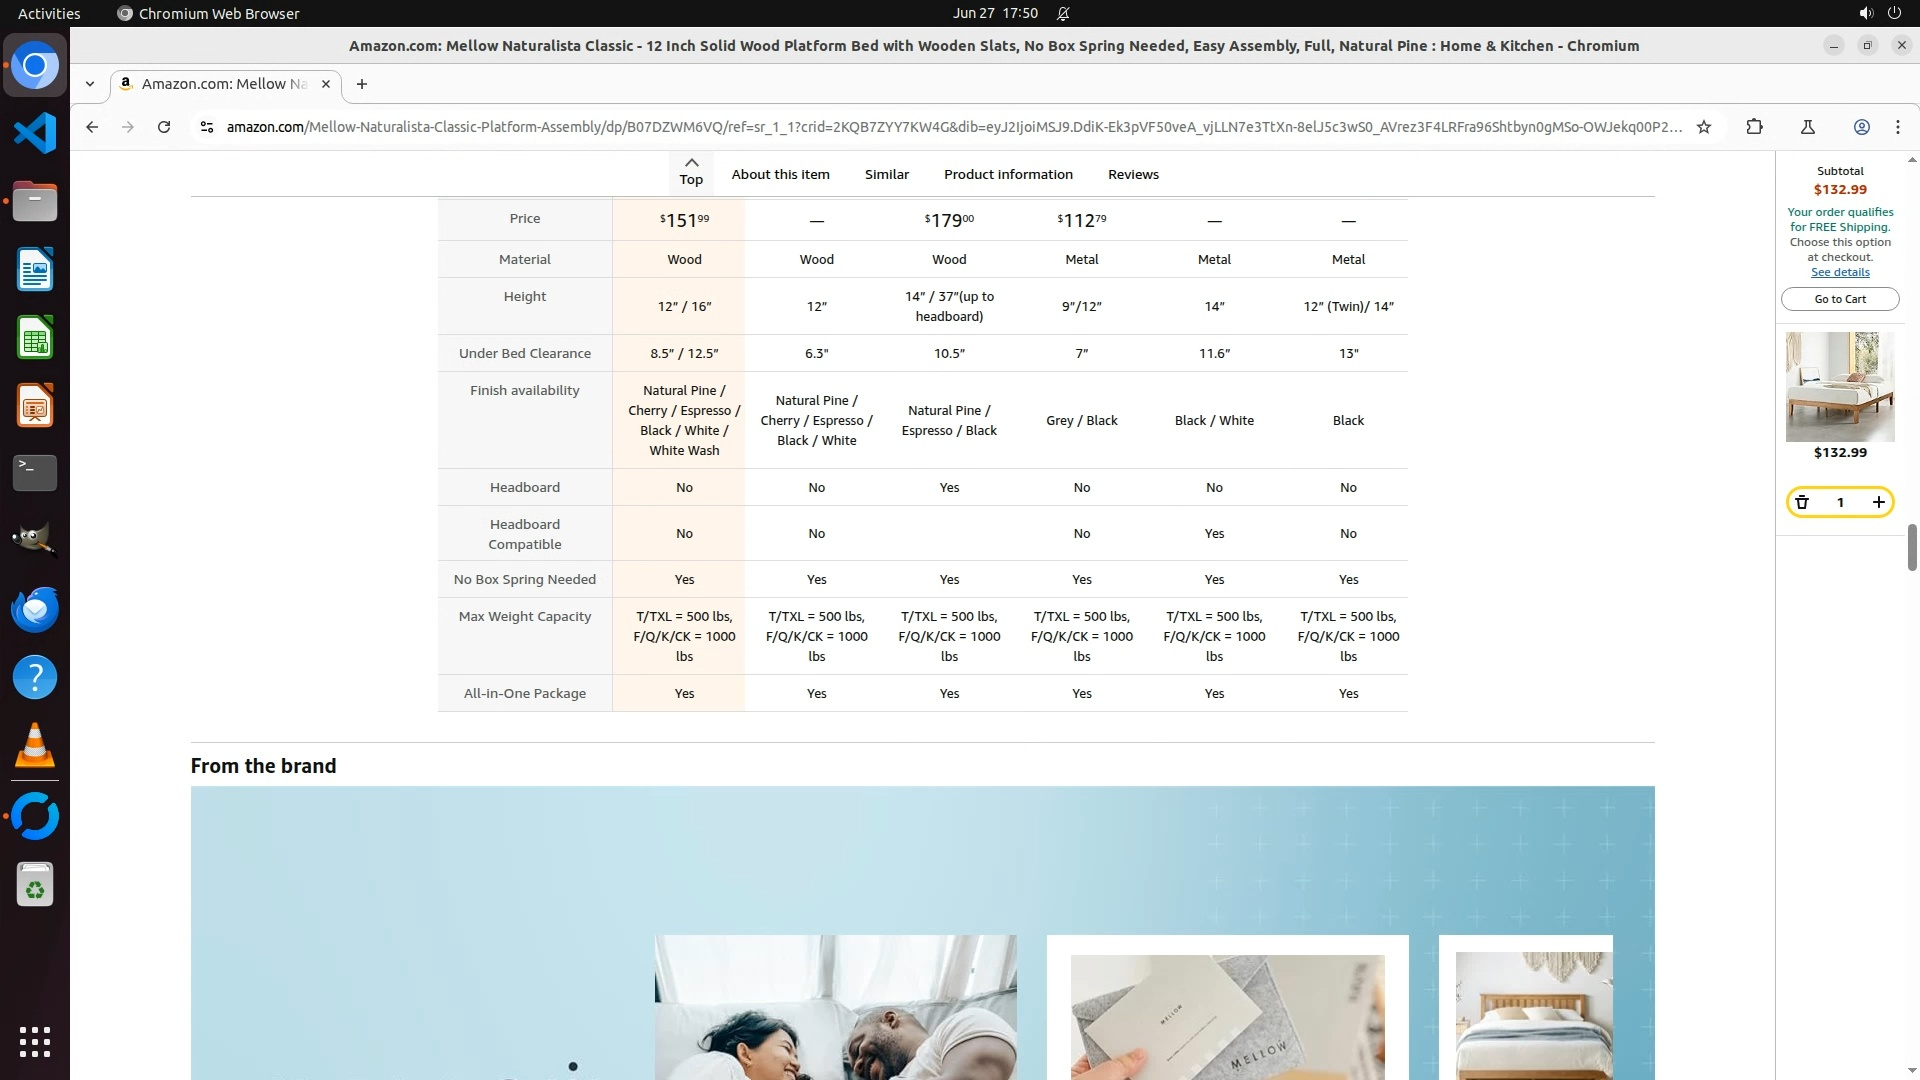Open the Extensions puzzle icon
Screen dimensions: 1920x1080
pos(1754,127)
